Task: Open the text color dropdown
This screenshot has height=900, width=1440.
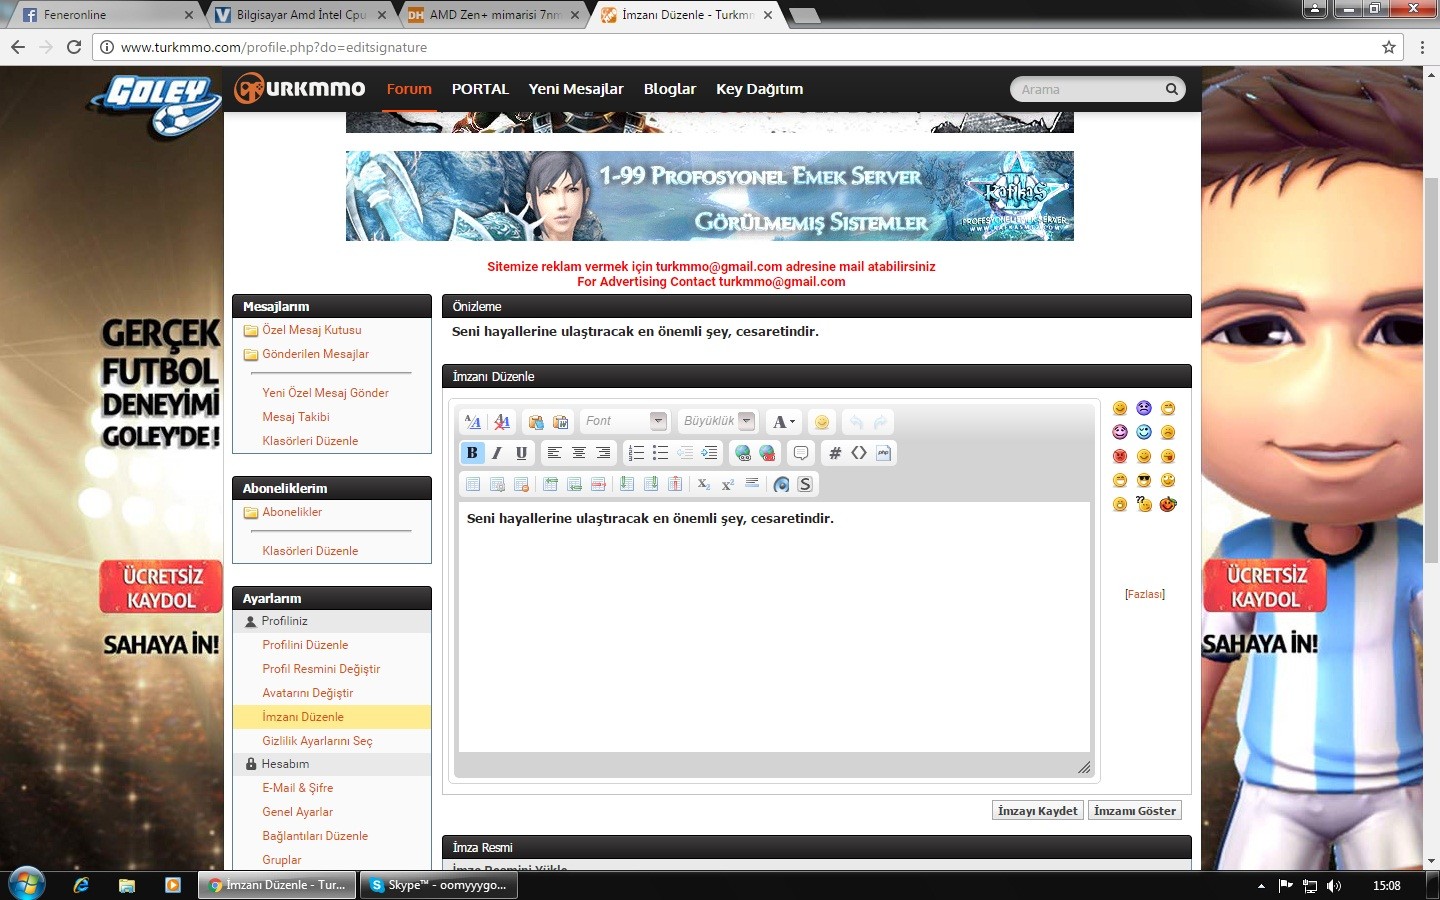Action: tap(784, 422)
